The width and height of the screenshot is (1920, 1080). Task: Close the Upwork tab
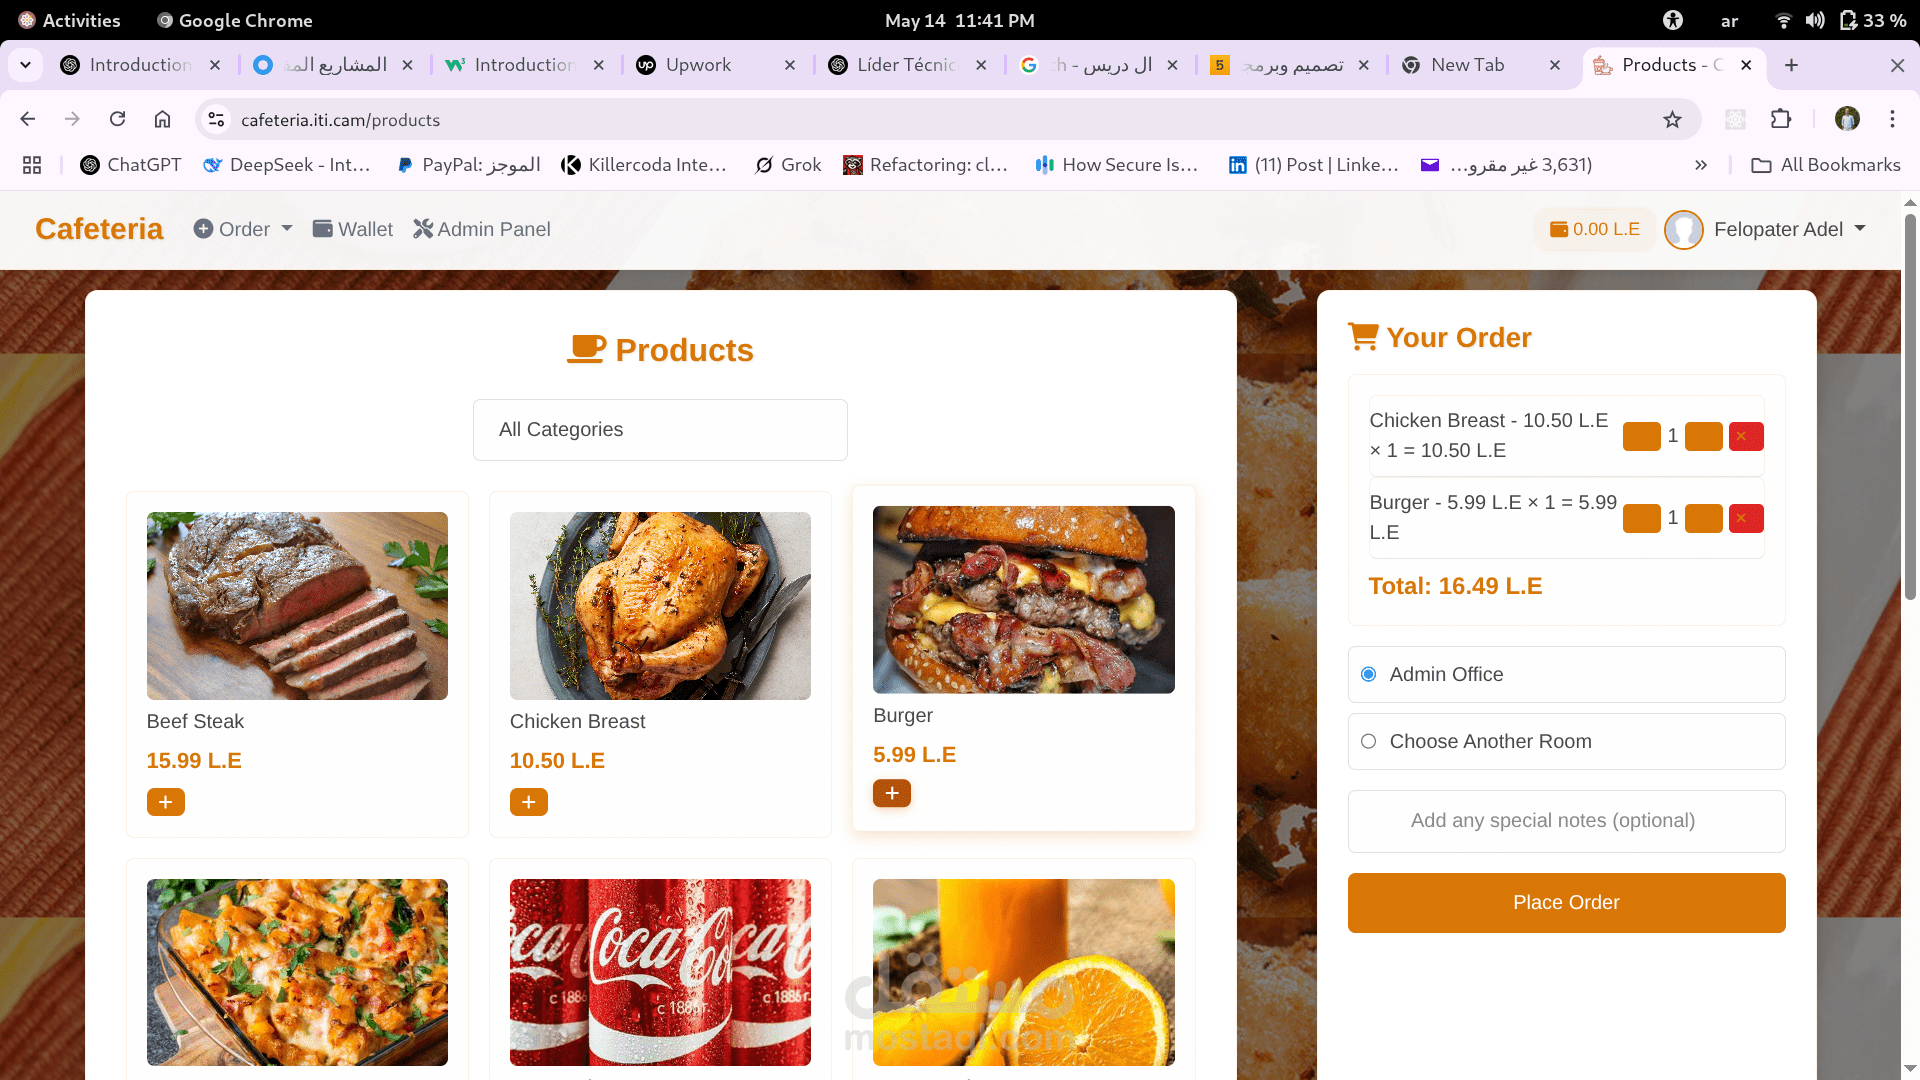[x=790, y=65]
